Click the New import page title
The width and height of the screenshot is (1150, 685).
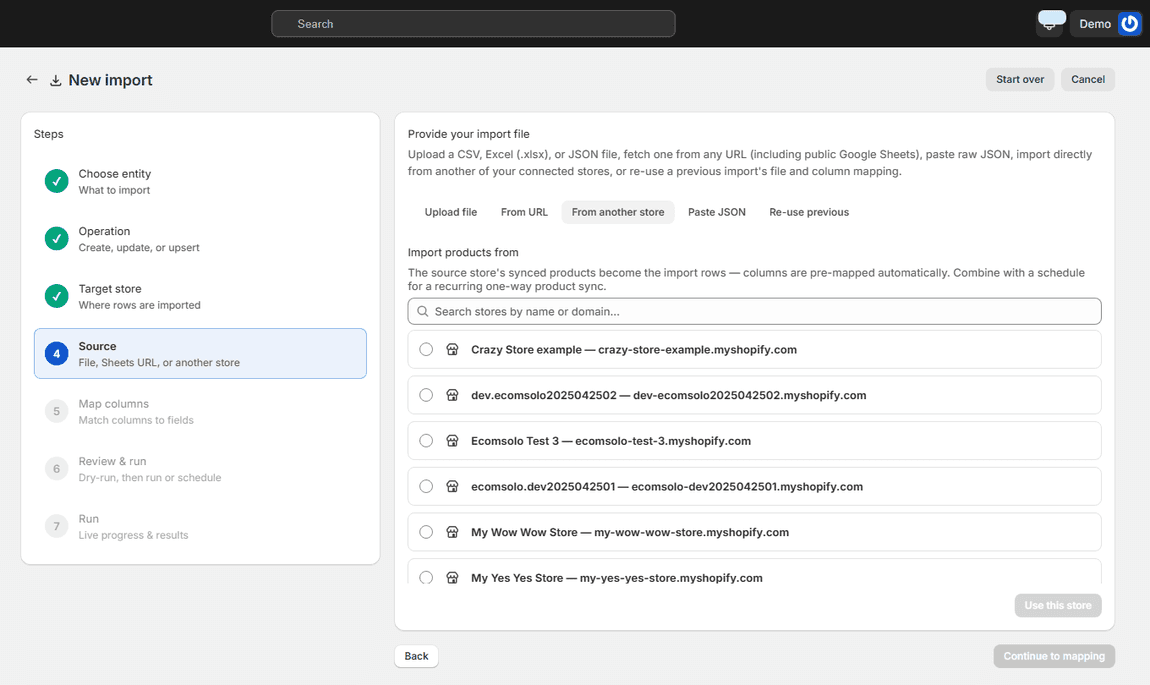pos(110,80)
